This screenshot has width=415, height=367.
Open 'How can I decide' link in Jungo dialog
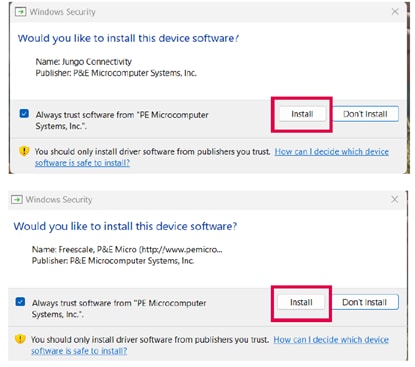pyautogui.click(x=212, y=157)
